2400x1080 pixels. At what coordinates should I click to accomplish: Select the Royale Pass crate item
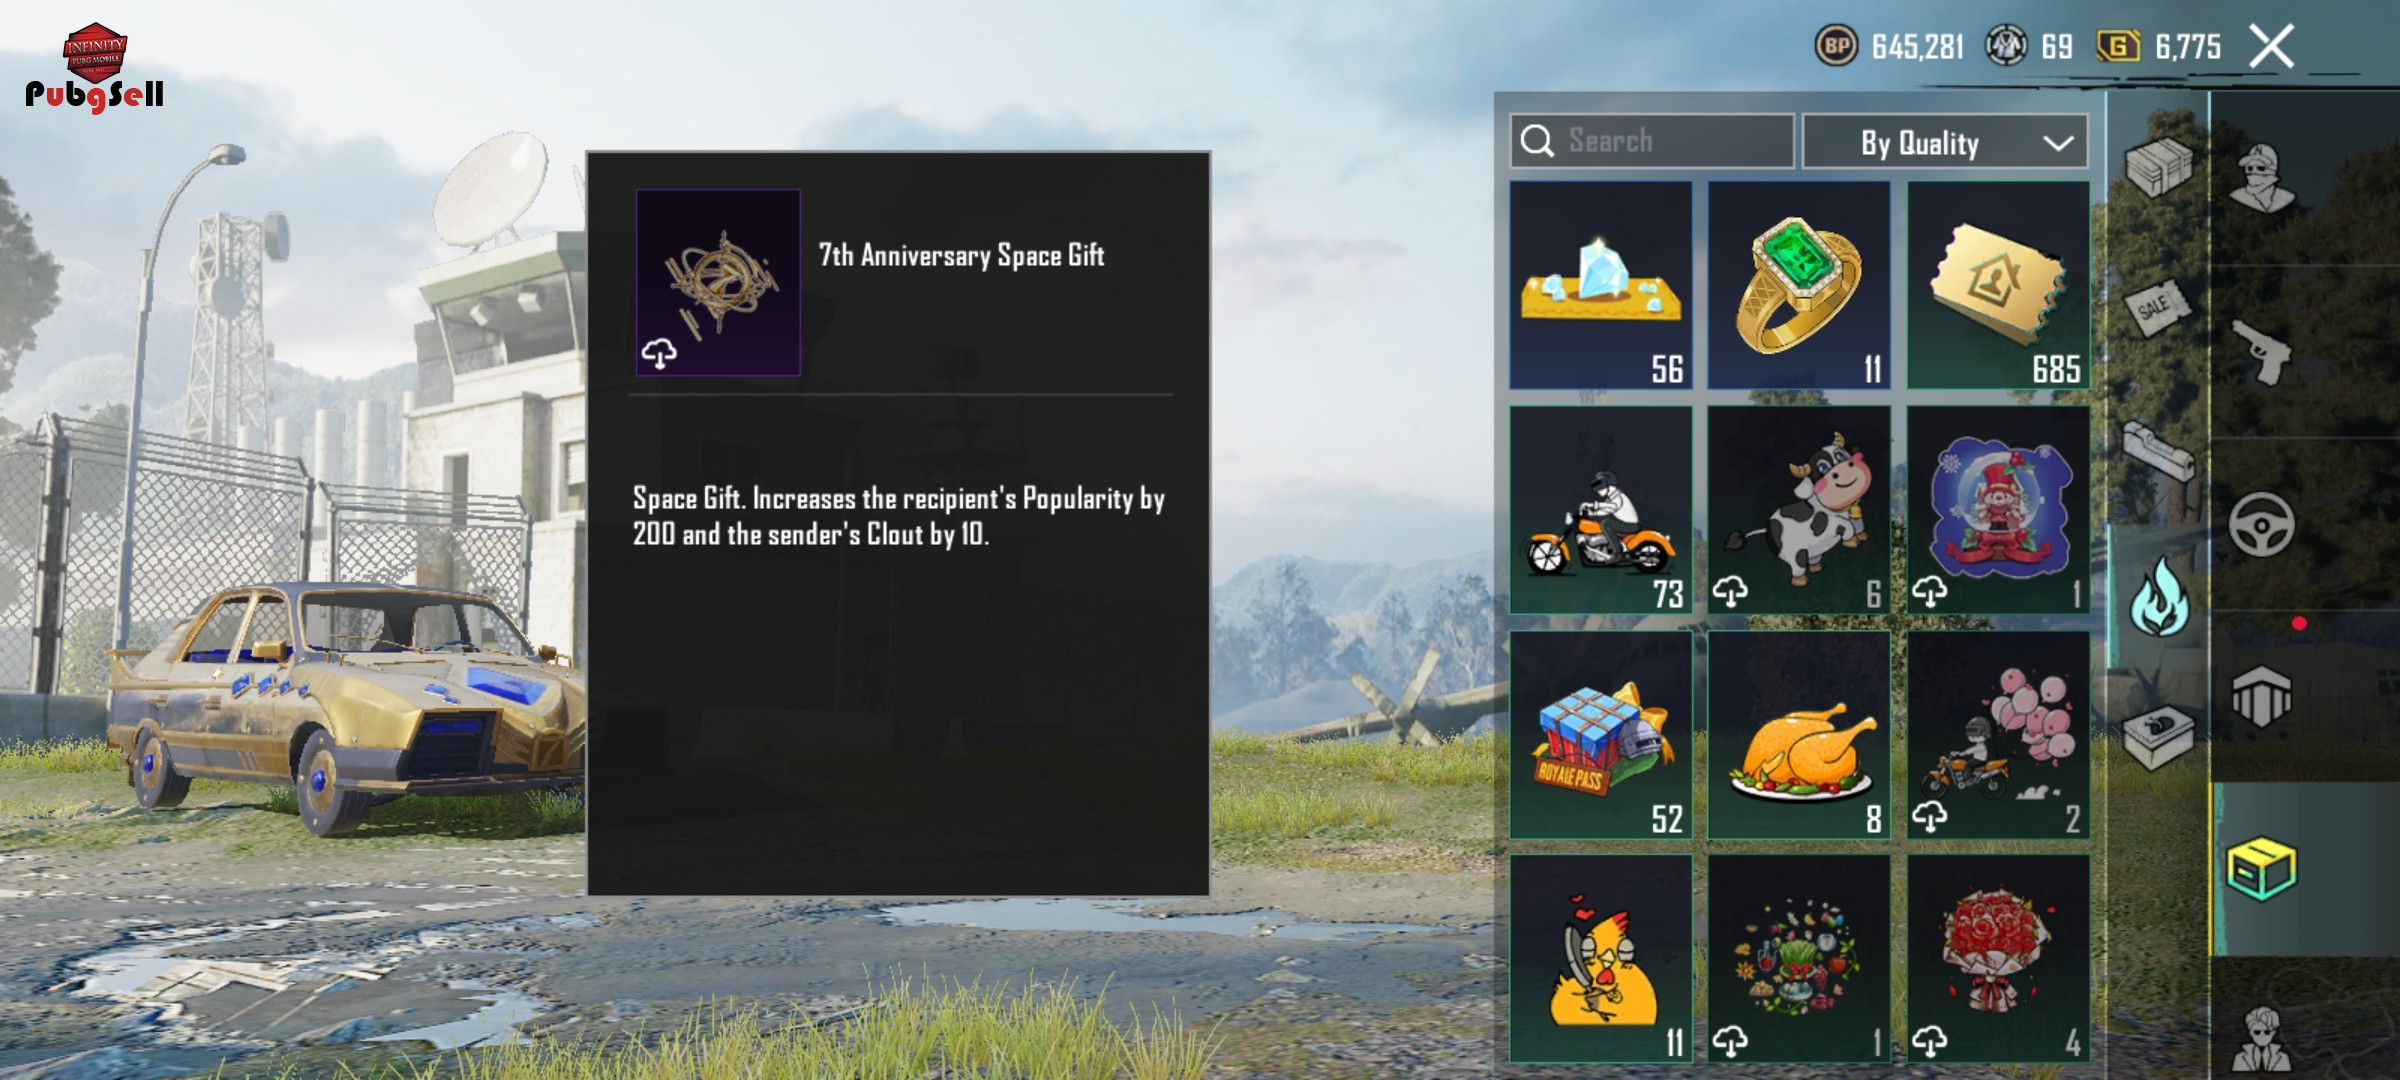pyautogui.click(x=1600, y=735)
